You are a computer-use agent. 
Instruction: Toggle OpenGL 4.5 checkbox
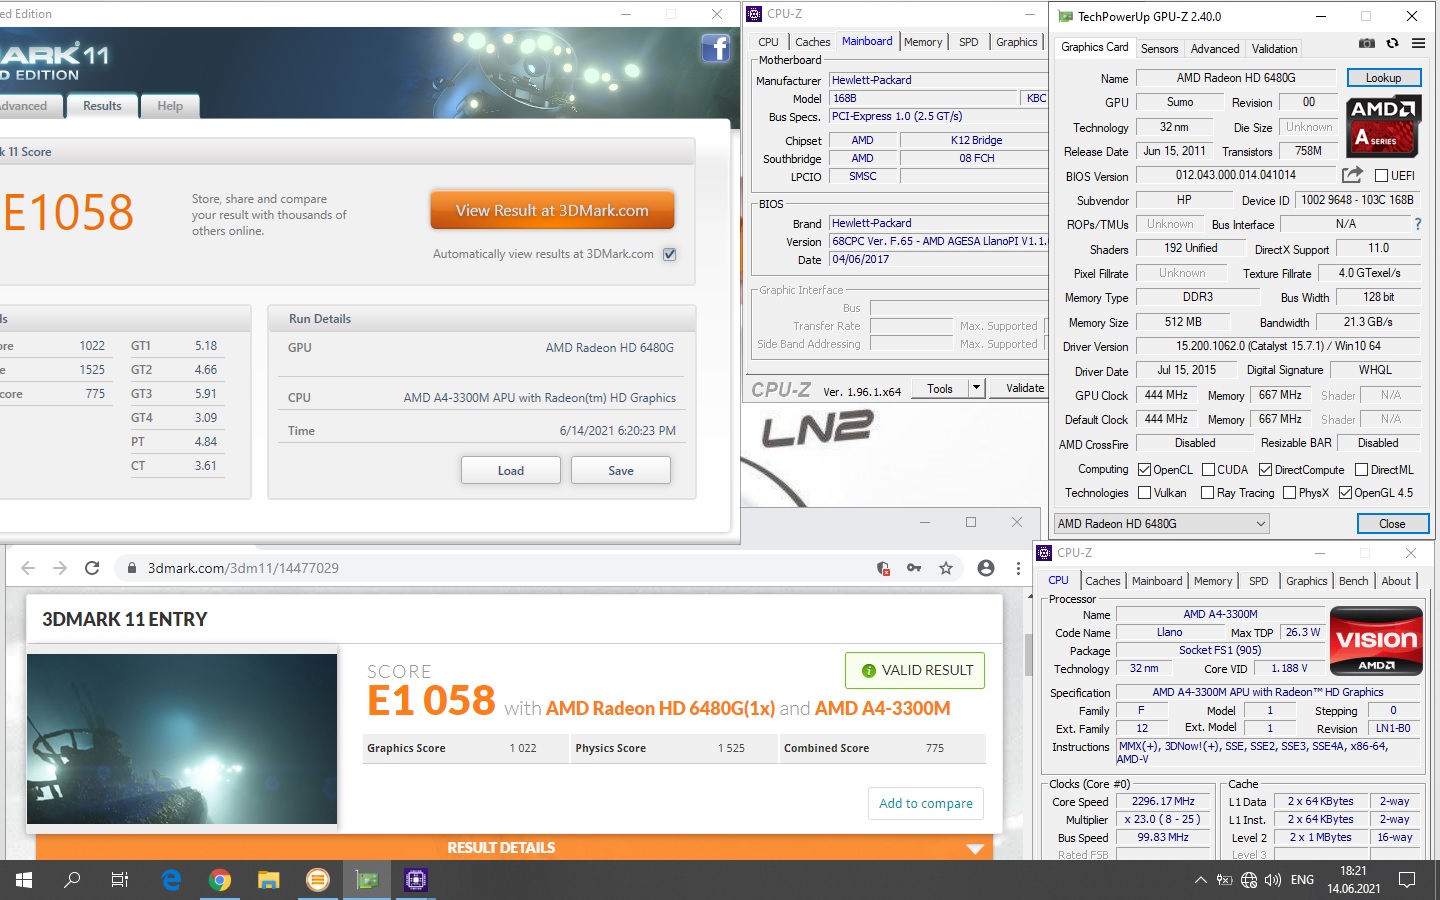point(1345,493)
